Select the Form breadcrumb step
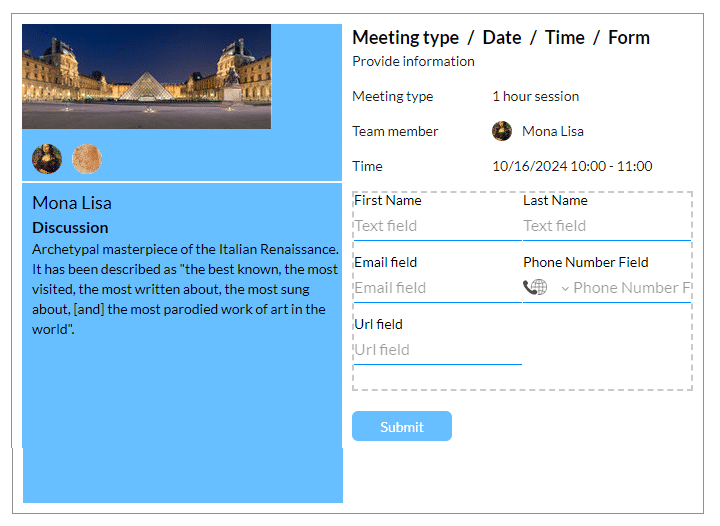720x526 pixels. [x=628, y=38]
